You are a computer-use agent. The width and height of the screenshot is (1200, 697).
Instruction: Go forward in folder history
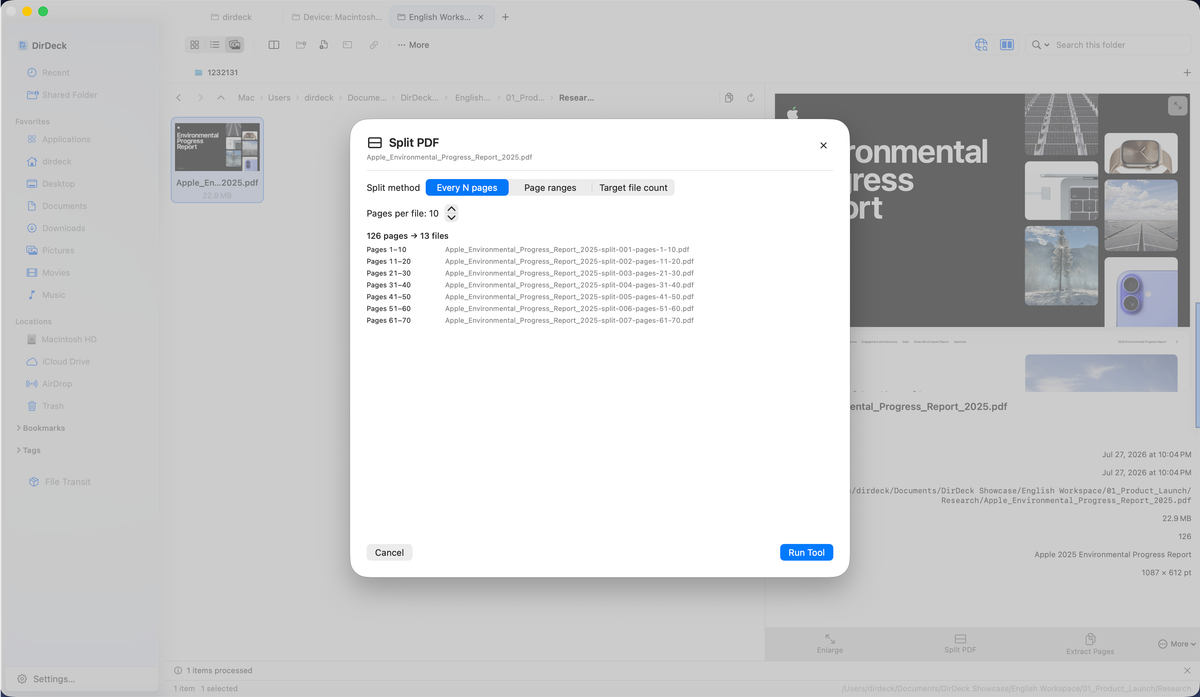pos(200,98)
